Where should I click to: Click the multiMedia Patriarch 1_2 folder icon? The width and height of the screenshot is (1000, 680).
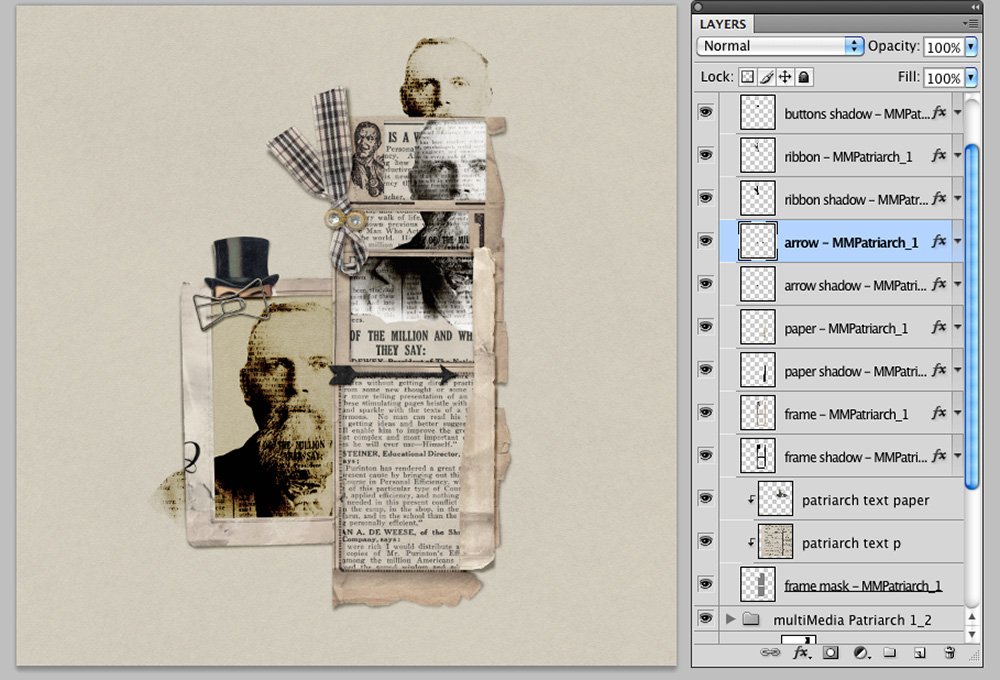click(751, 619)
